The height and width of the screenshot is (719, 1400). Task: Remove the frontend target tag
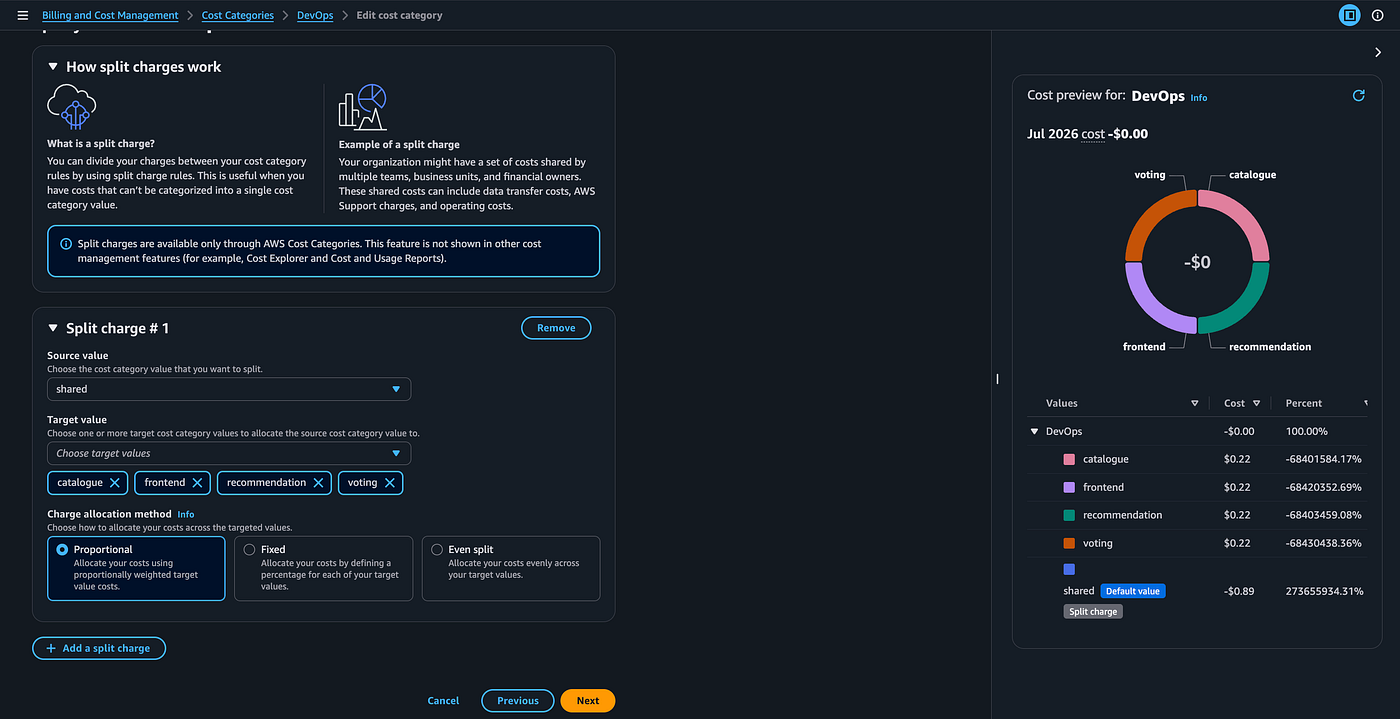pos(197,483)
